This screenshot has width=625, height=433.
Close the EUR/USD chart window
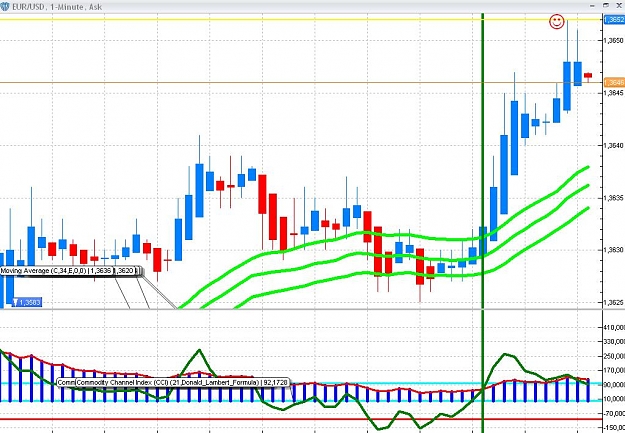(x=619, y=6)
